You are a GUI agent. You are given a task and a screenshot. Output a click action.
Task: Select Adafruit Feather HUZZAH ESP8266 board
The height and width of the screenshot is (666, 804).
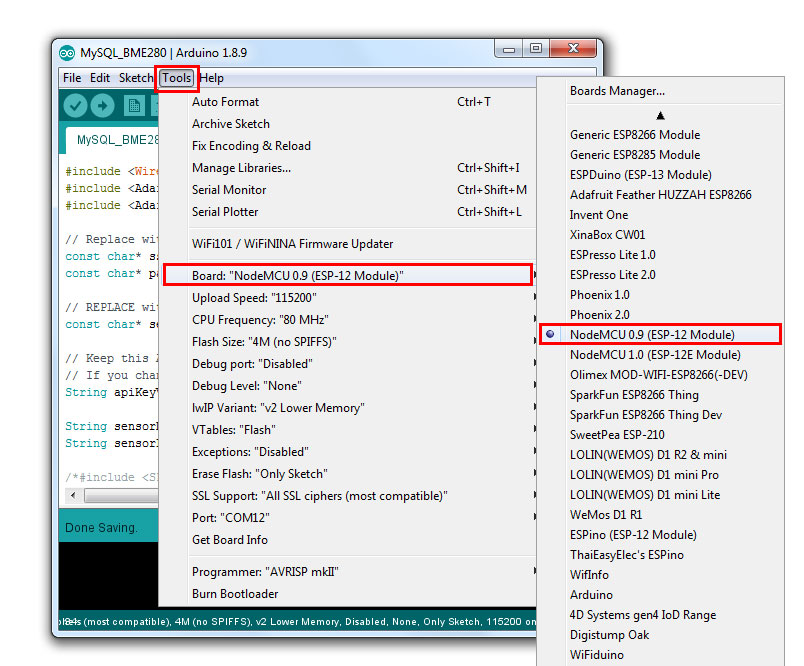pos(660,195)
